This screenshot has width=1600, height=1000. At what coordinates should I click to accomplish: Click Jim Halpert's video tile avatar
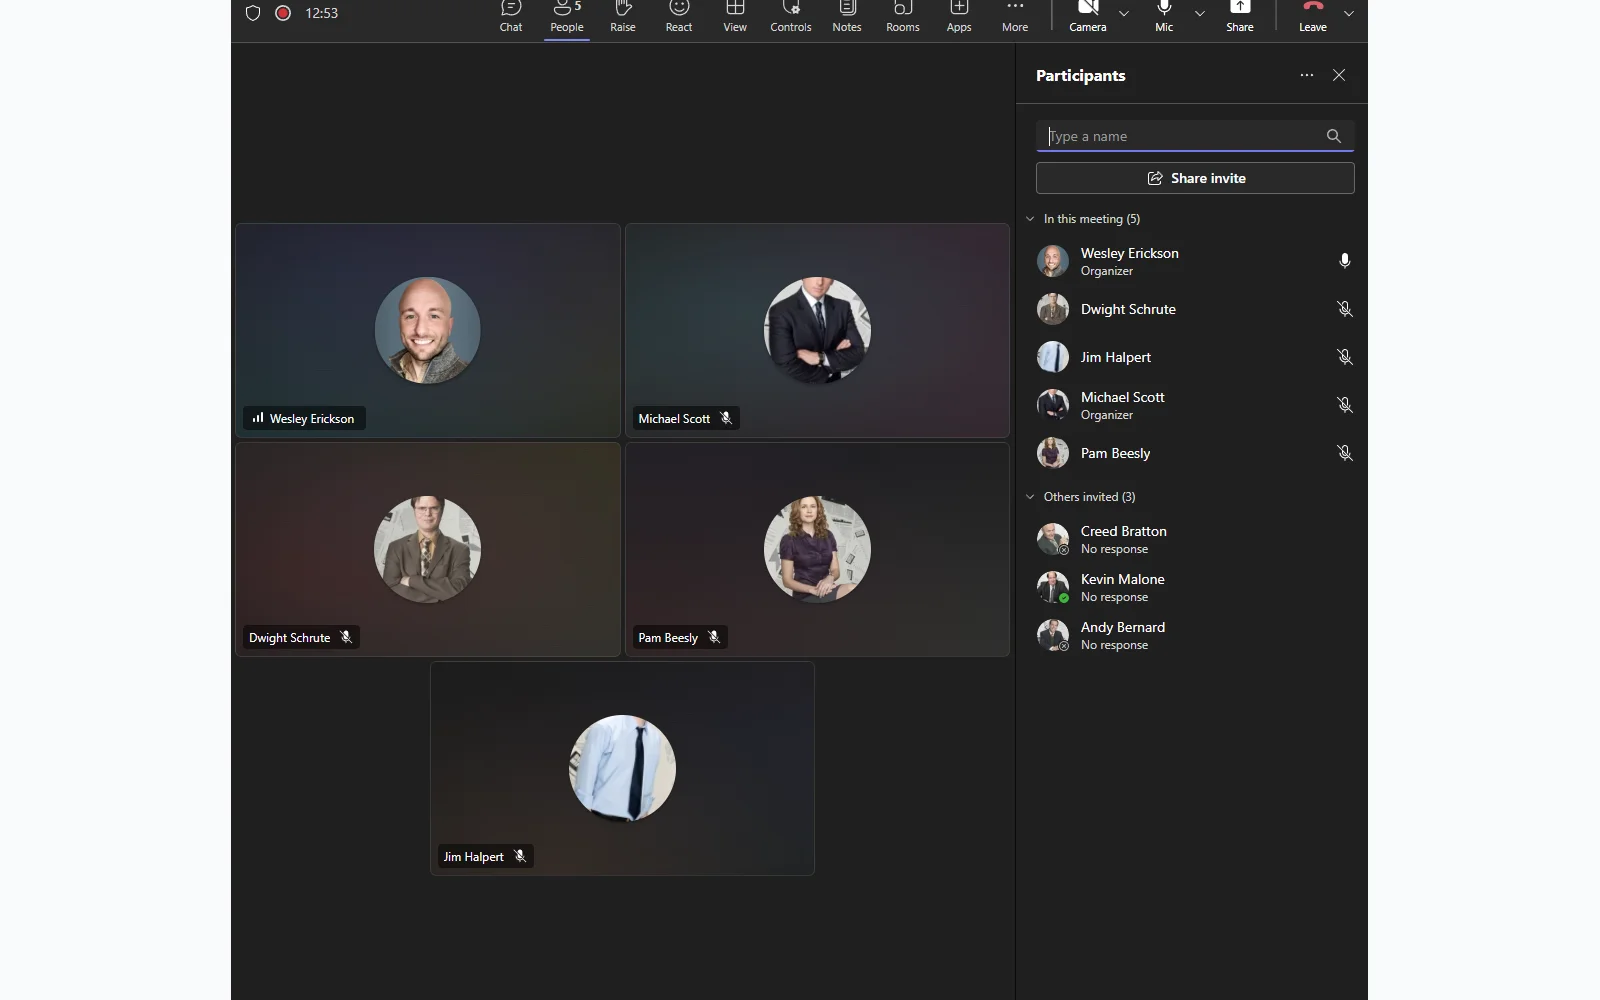click(x=622, y=768)
